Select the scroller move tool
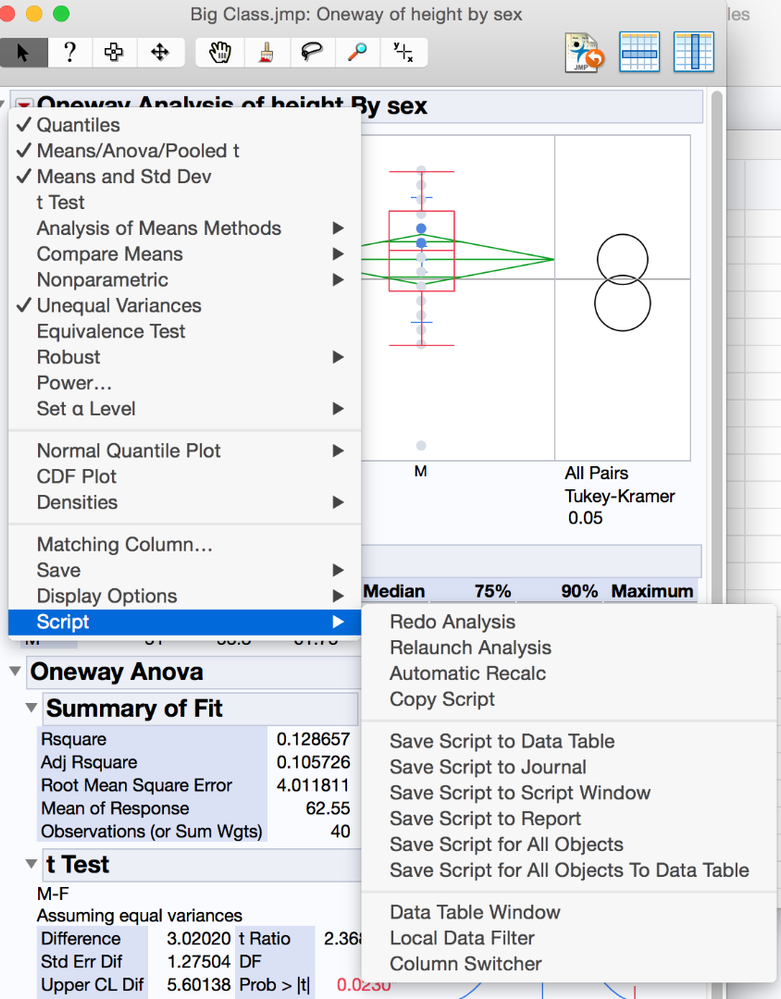This screenshot has height=999, width=781. tap(160, 52)
